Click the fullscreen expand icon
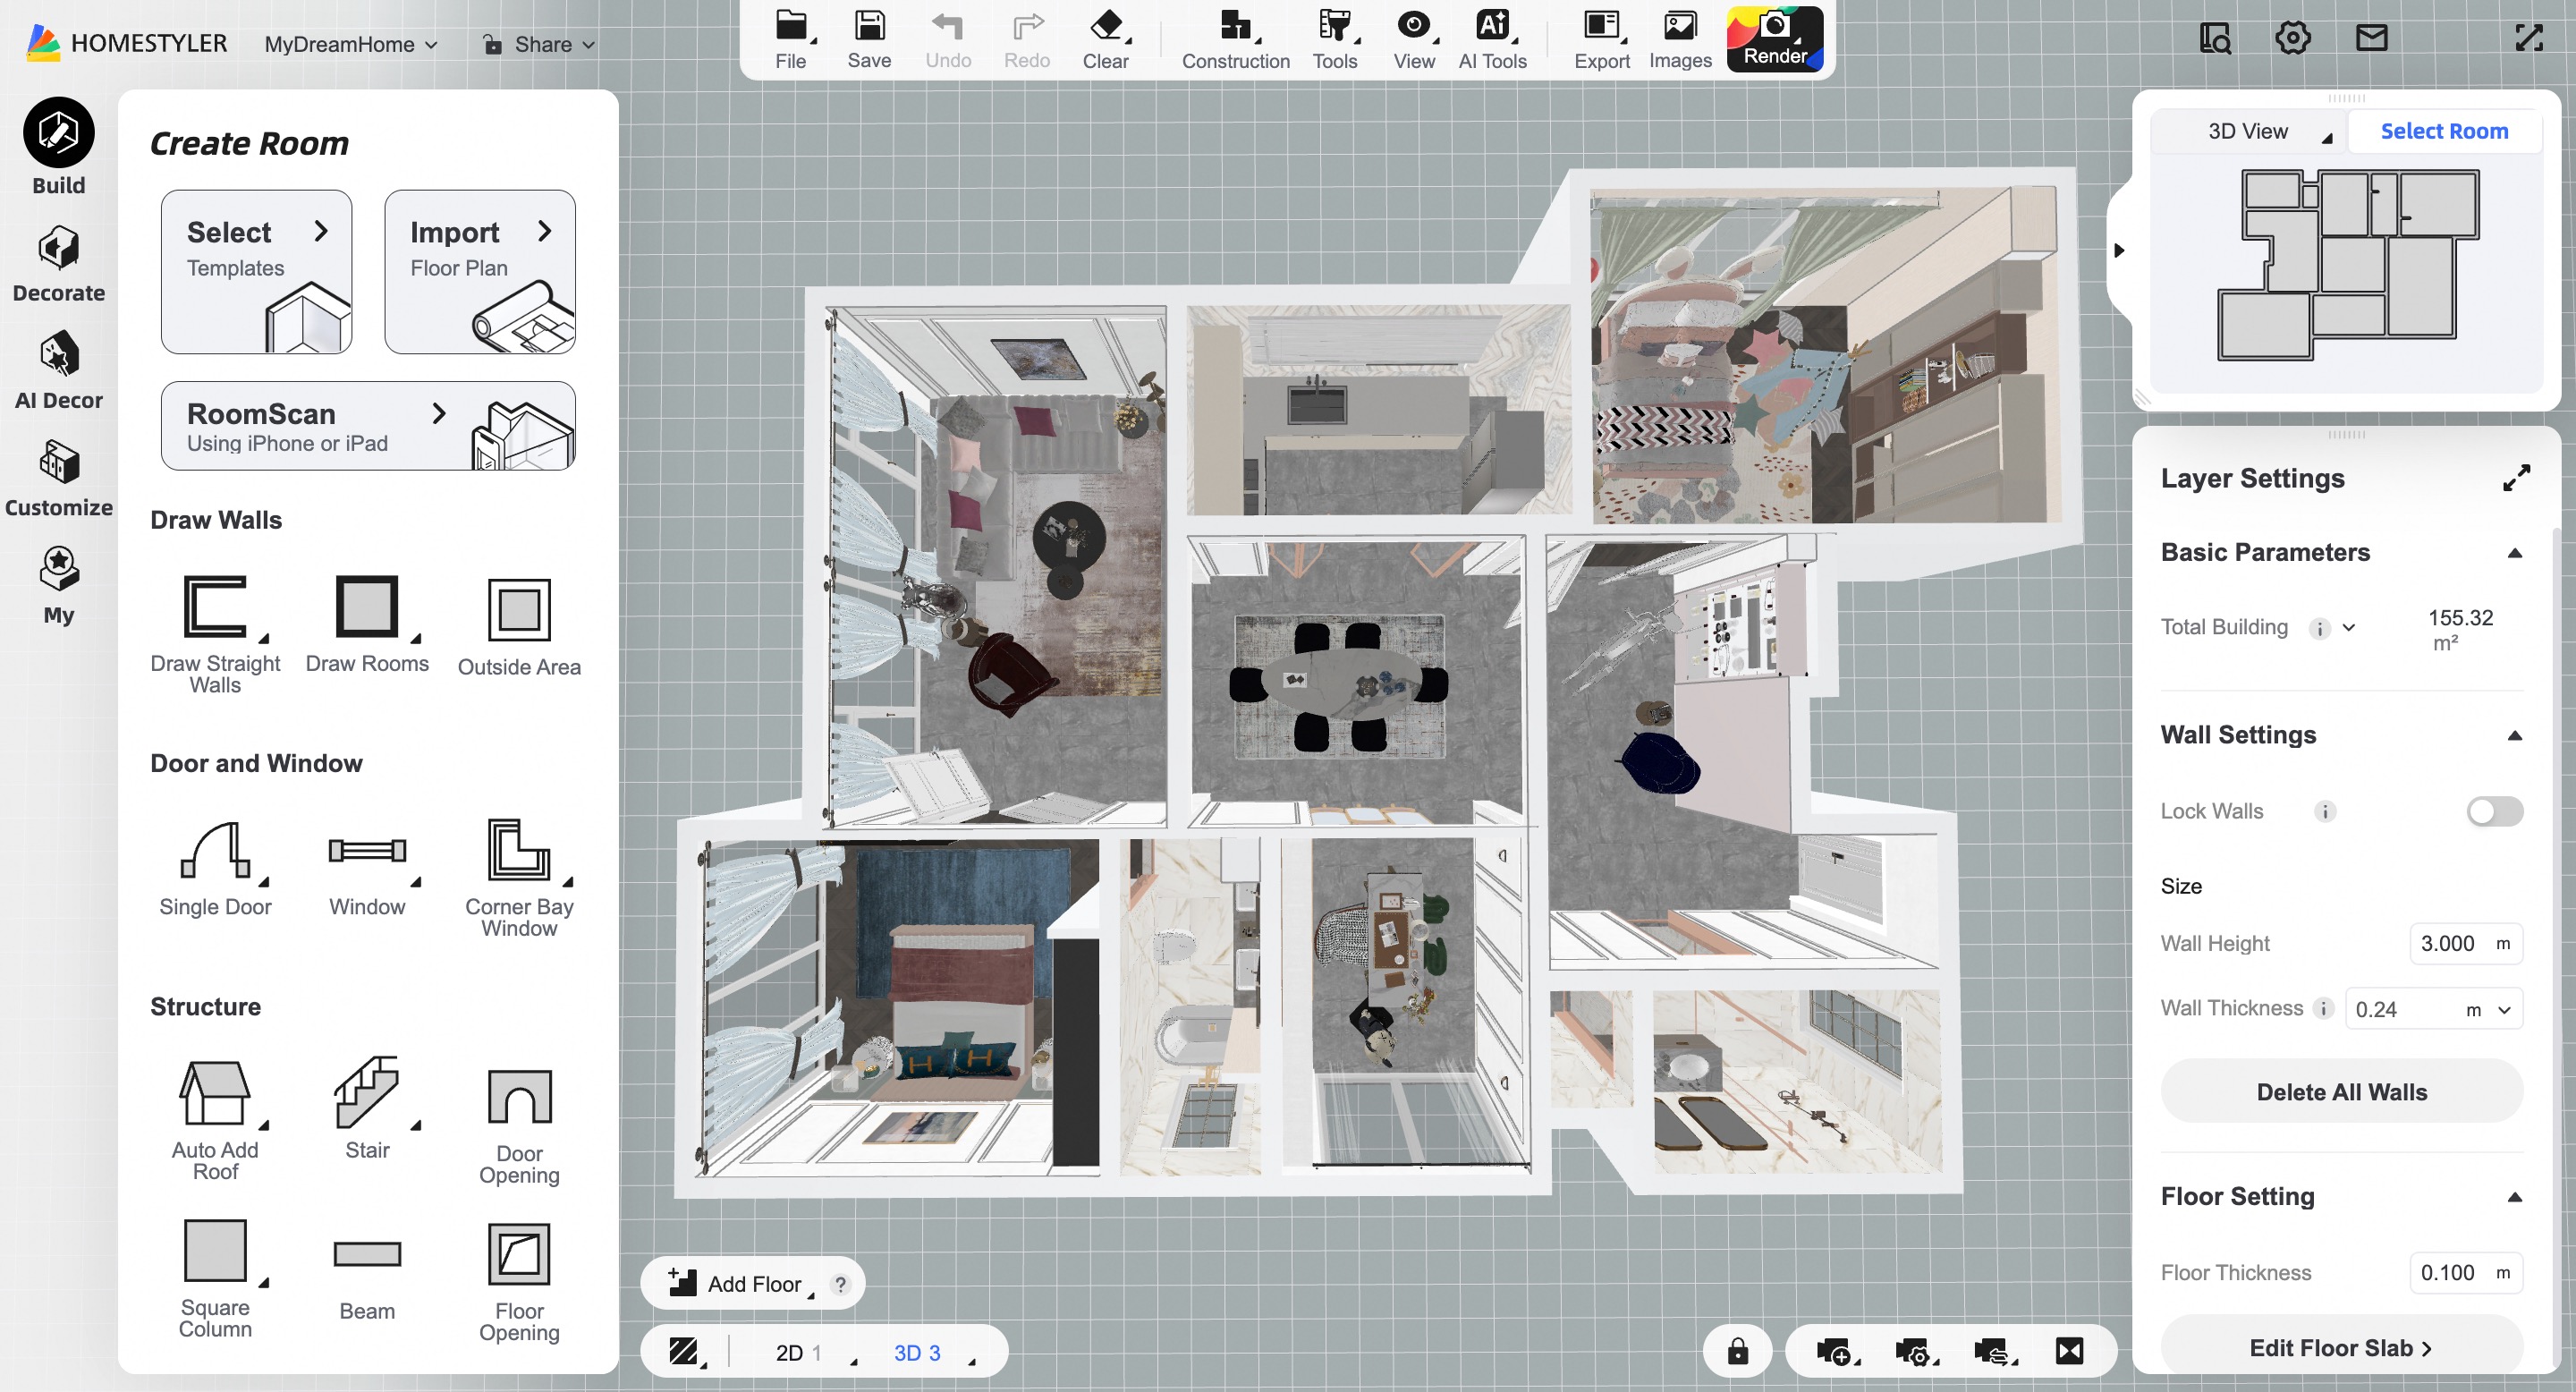Screen dimensions: 2576x1392 coord(2528,38)
